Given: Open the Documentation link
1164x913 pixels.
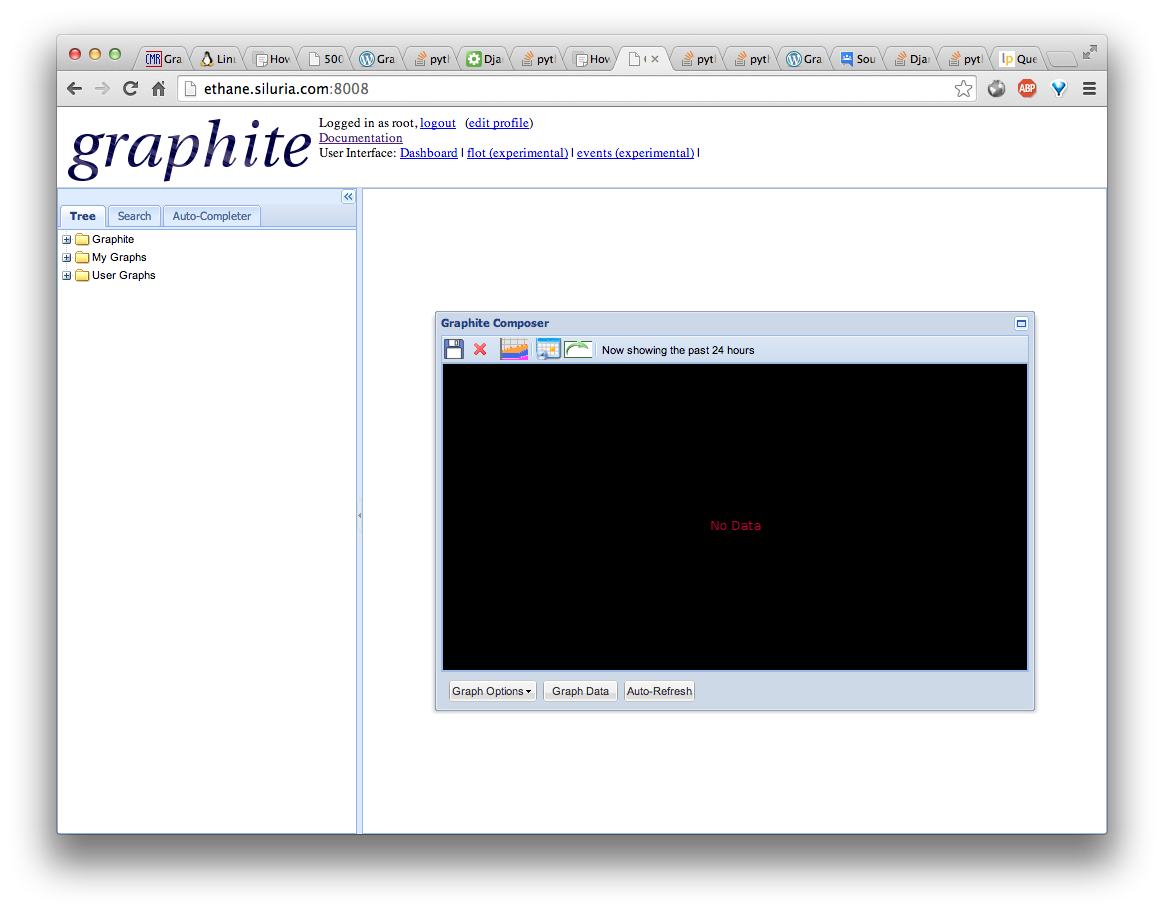Looking at the screenshot, I should [361, 138].
